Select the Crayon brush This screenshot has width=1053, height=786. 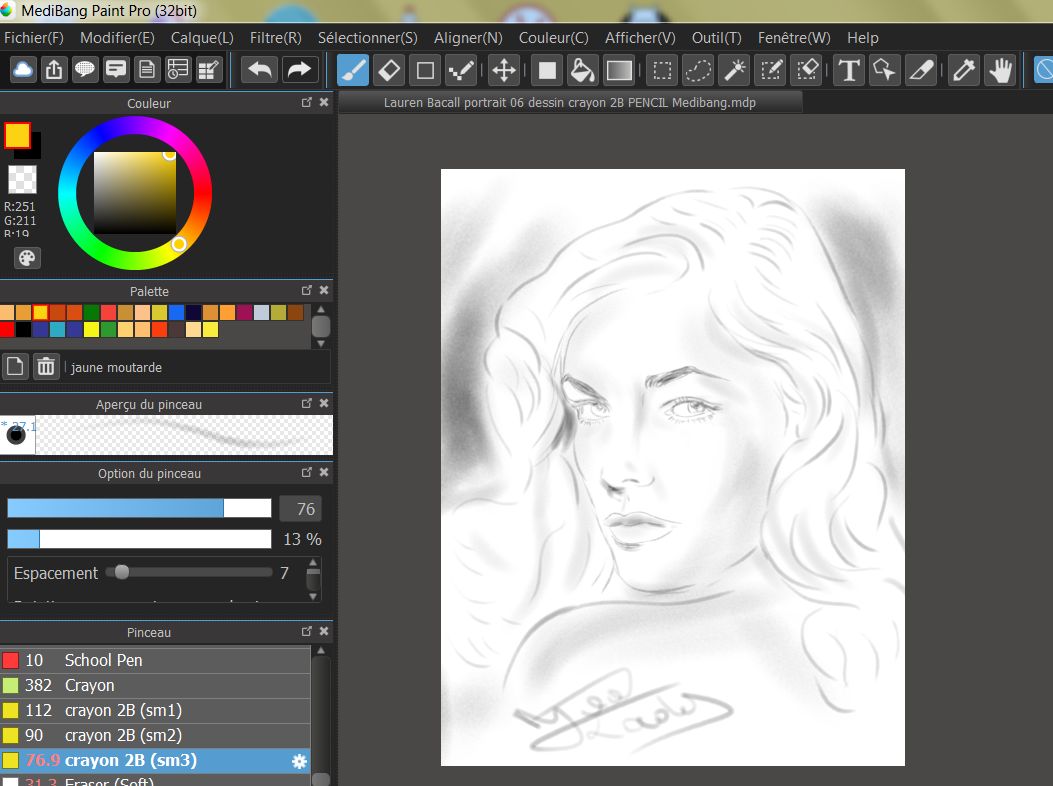click(155, 685)
